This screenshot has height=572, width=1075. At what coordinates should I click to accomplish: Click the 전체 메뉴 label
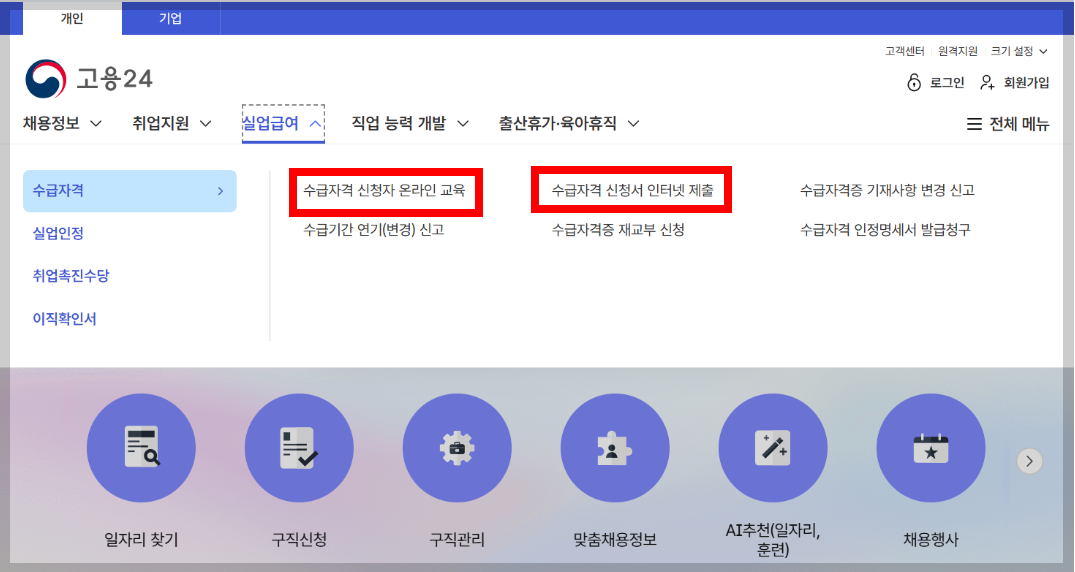point(1019,124)
